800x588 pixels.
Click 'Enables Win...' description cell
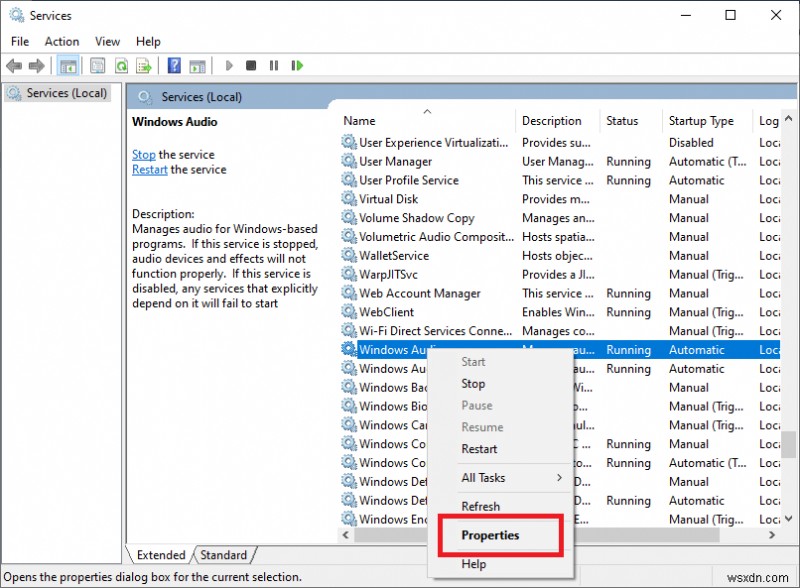click(558, 312)
